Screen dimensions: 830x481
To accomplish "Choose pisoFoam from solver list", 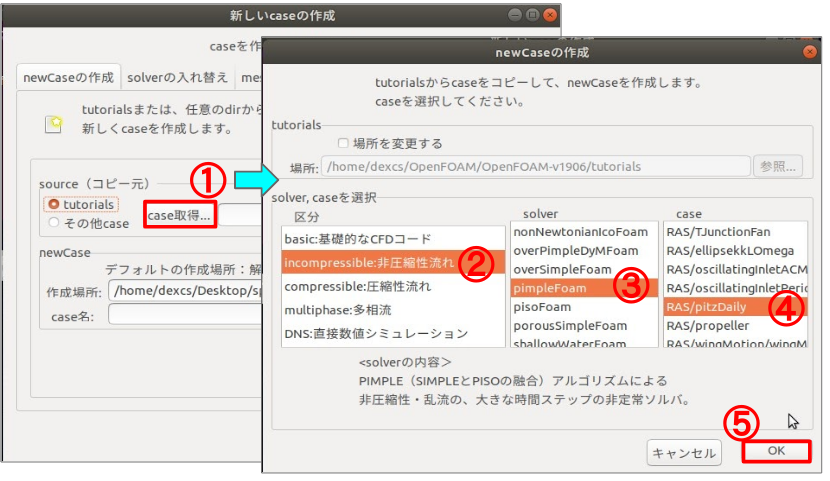I will 542,307.
